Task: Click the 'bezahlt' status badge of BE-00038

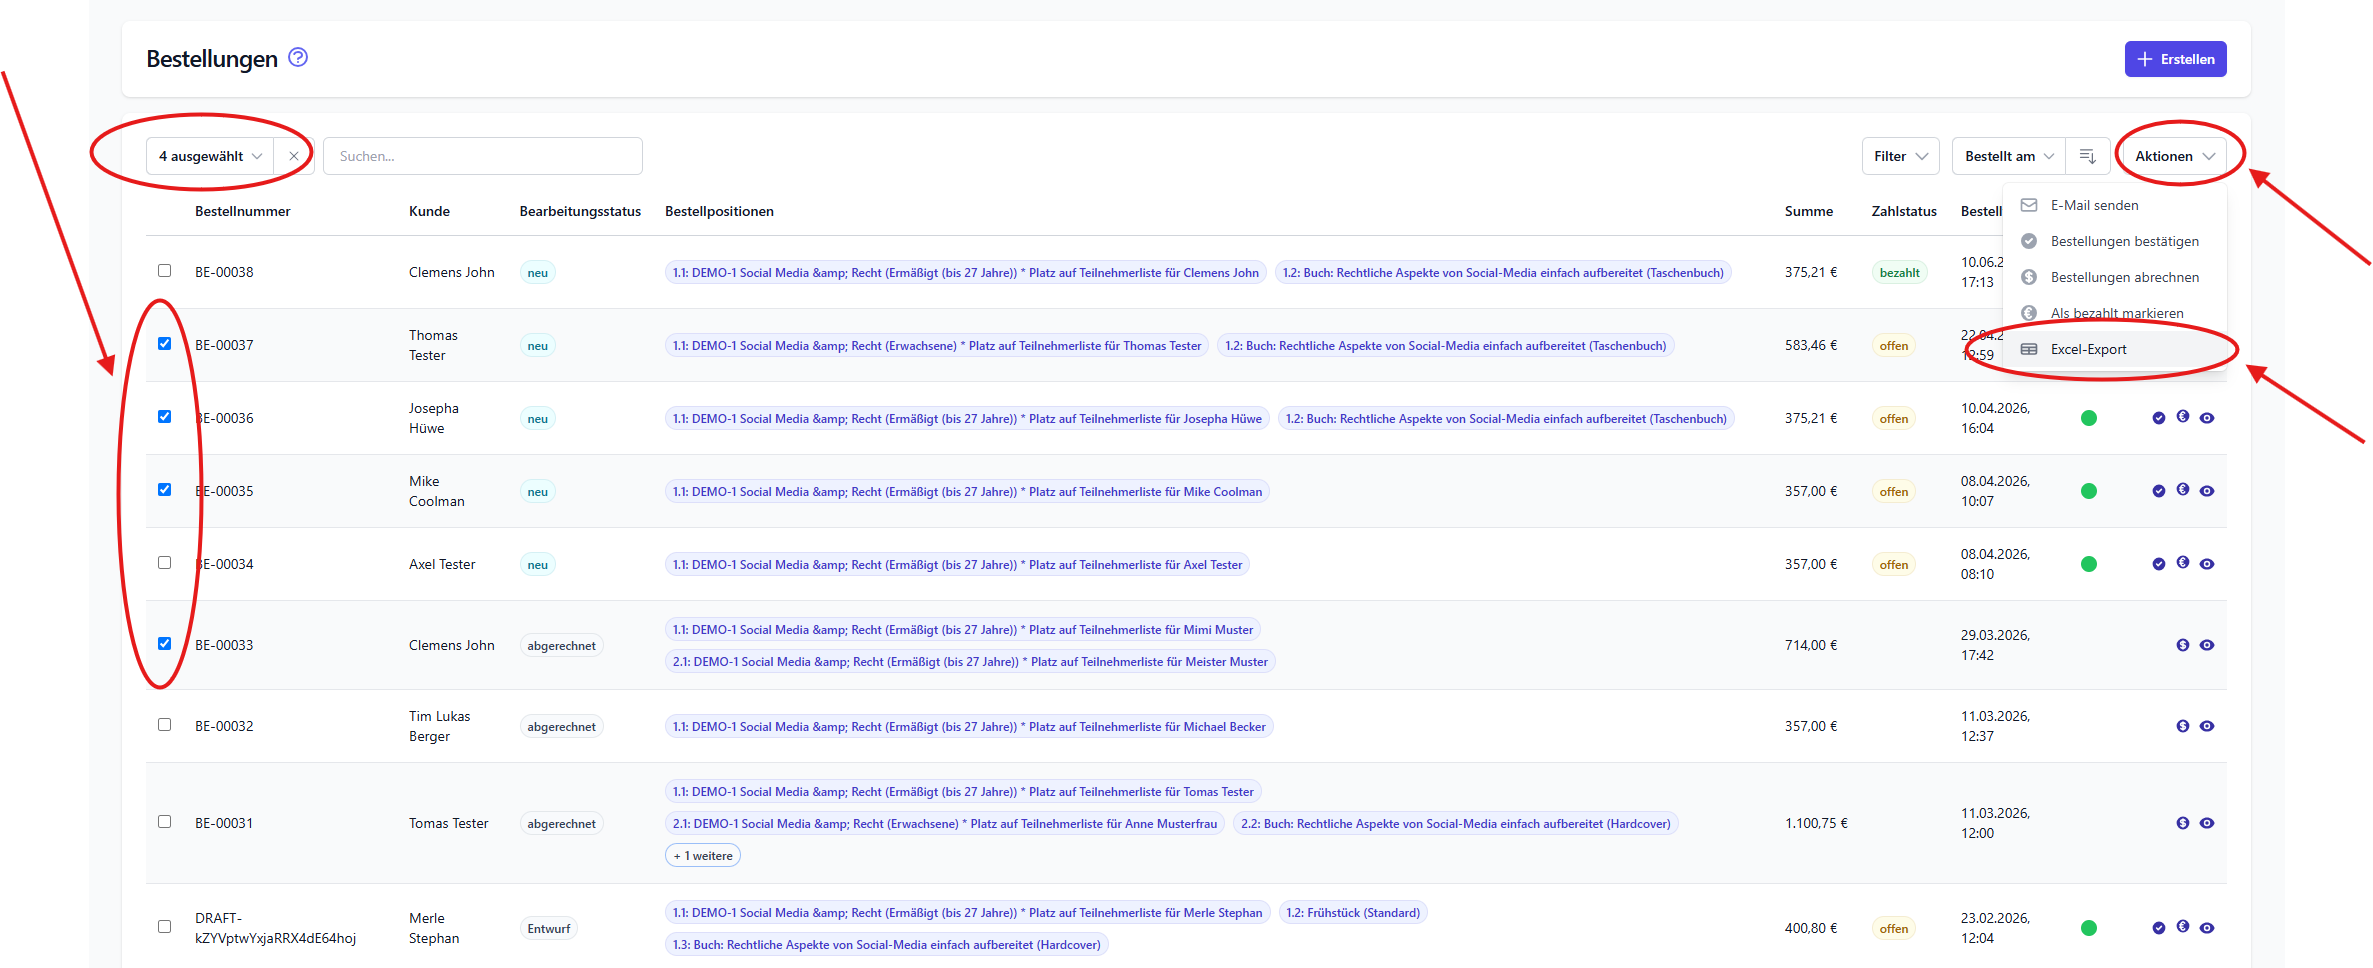Action: click(x=1900, y=273)
